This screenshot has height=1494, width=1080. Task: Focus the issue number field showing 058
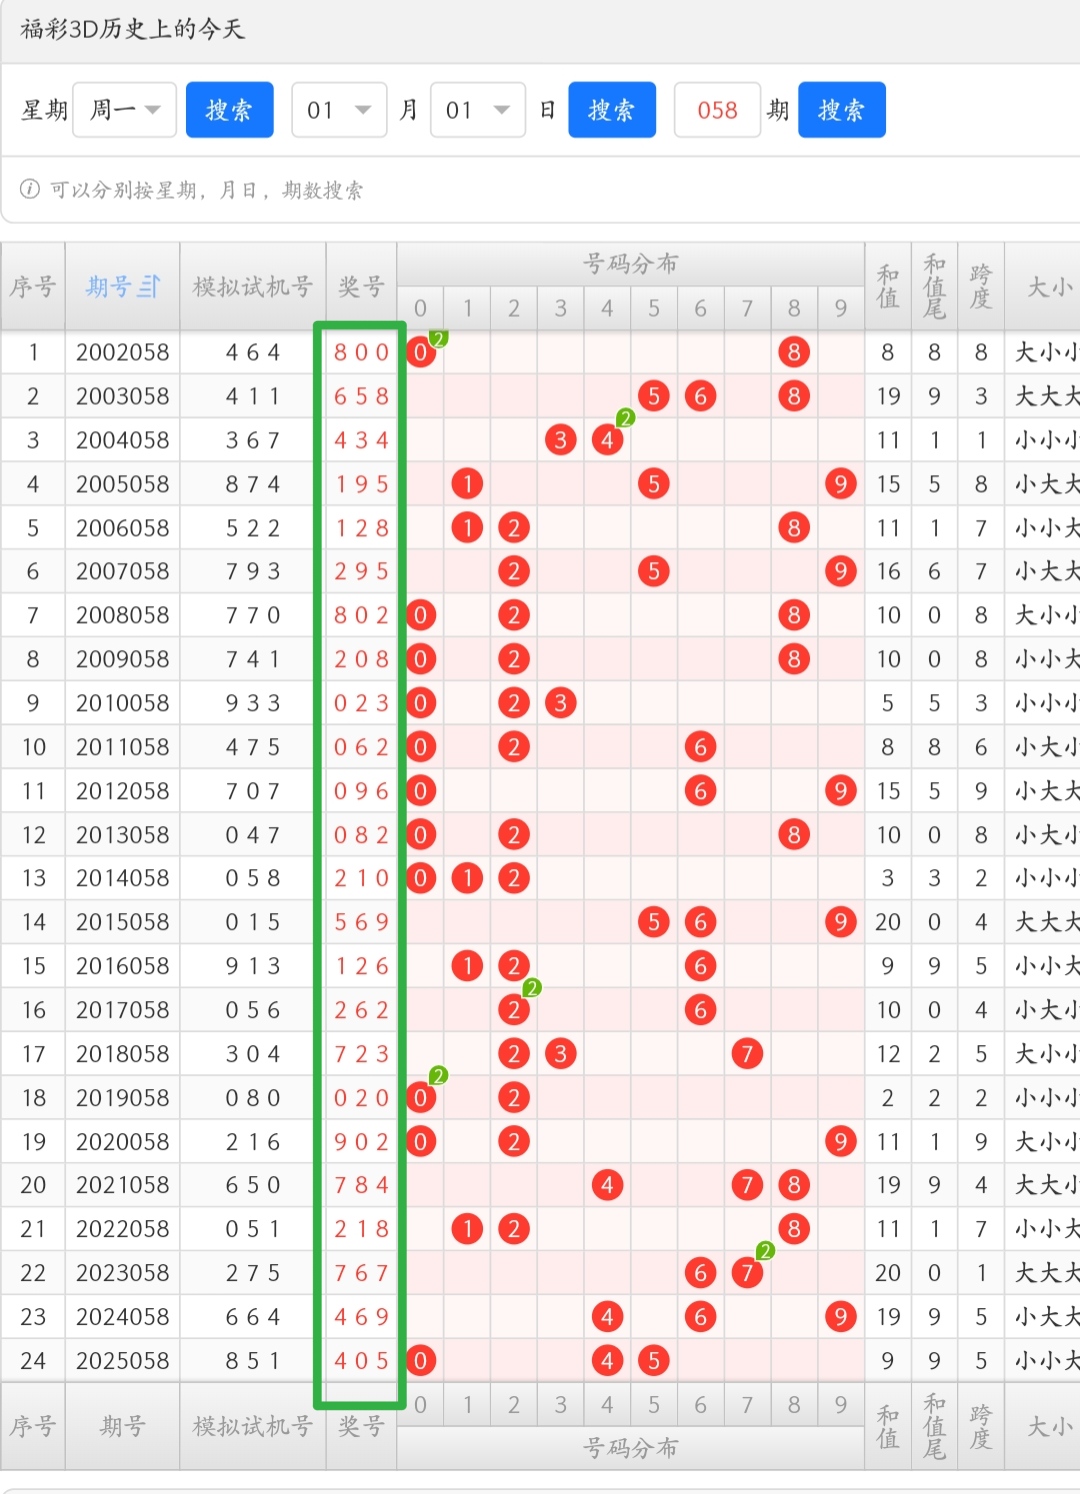coord(717,110)
